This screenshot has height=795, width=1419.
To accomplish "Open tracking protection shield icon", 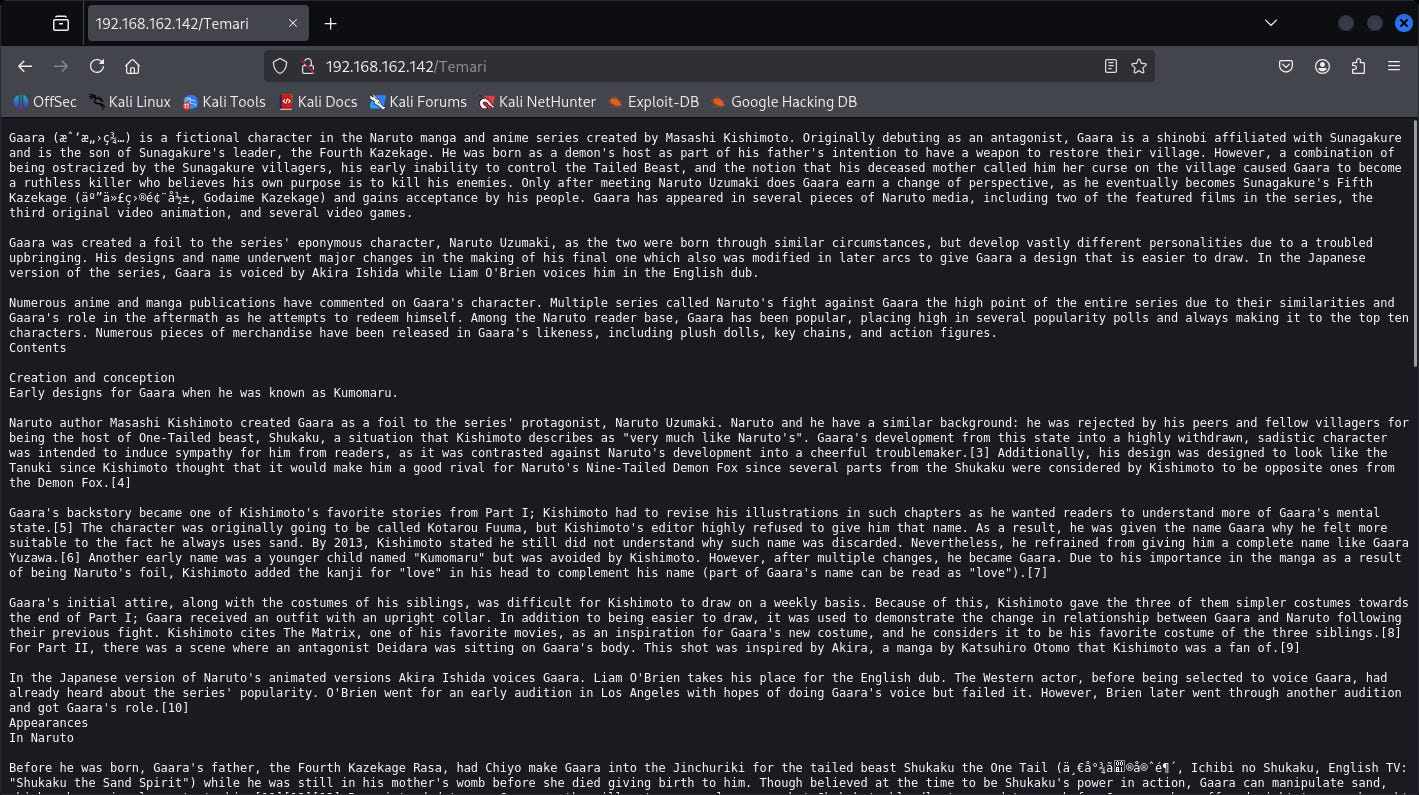I will tap(280, 66).
